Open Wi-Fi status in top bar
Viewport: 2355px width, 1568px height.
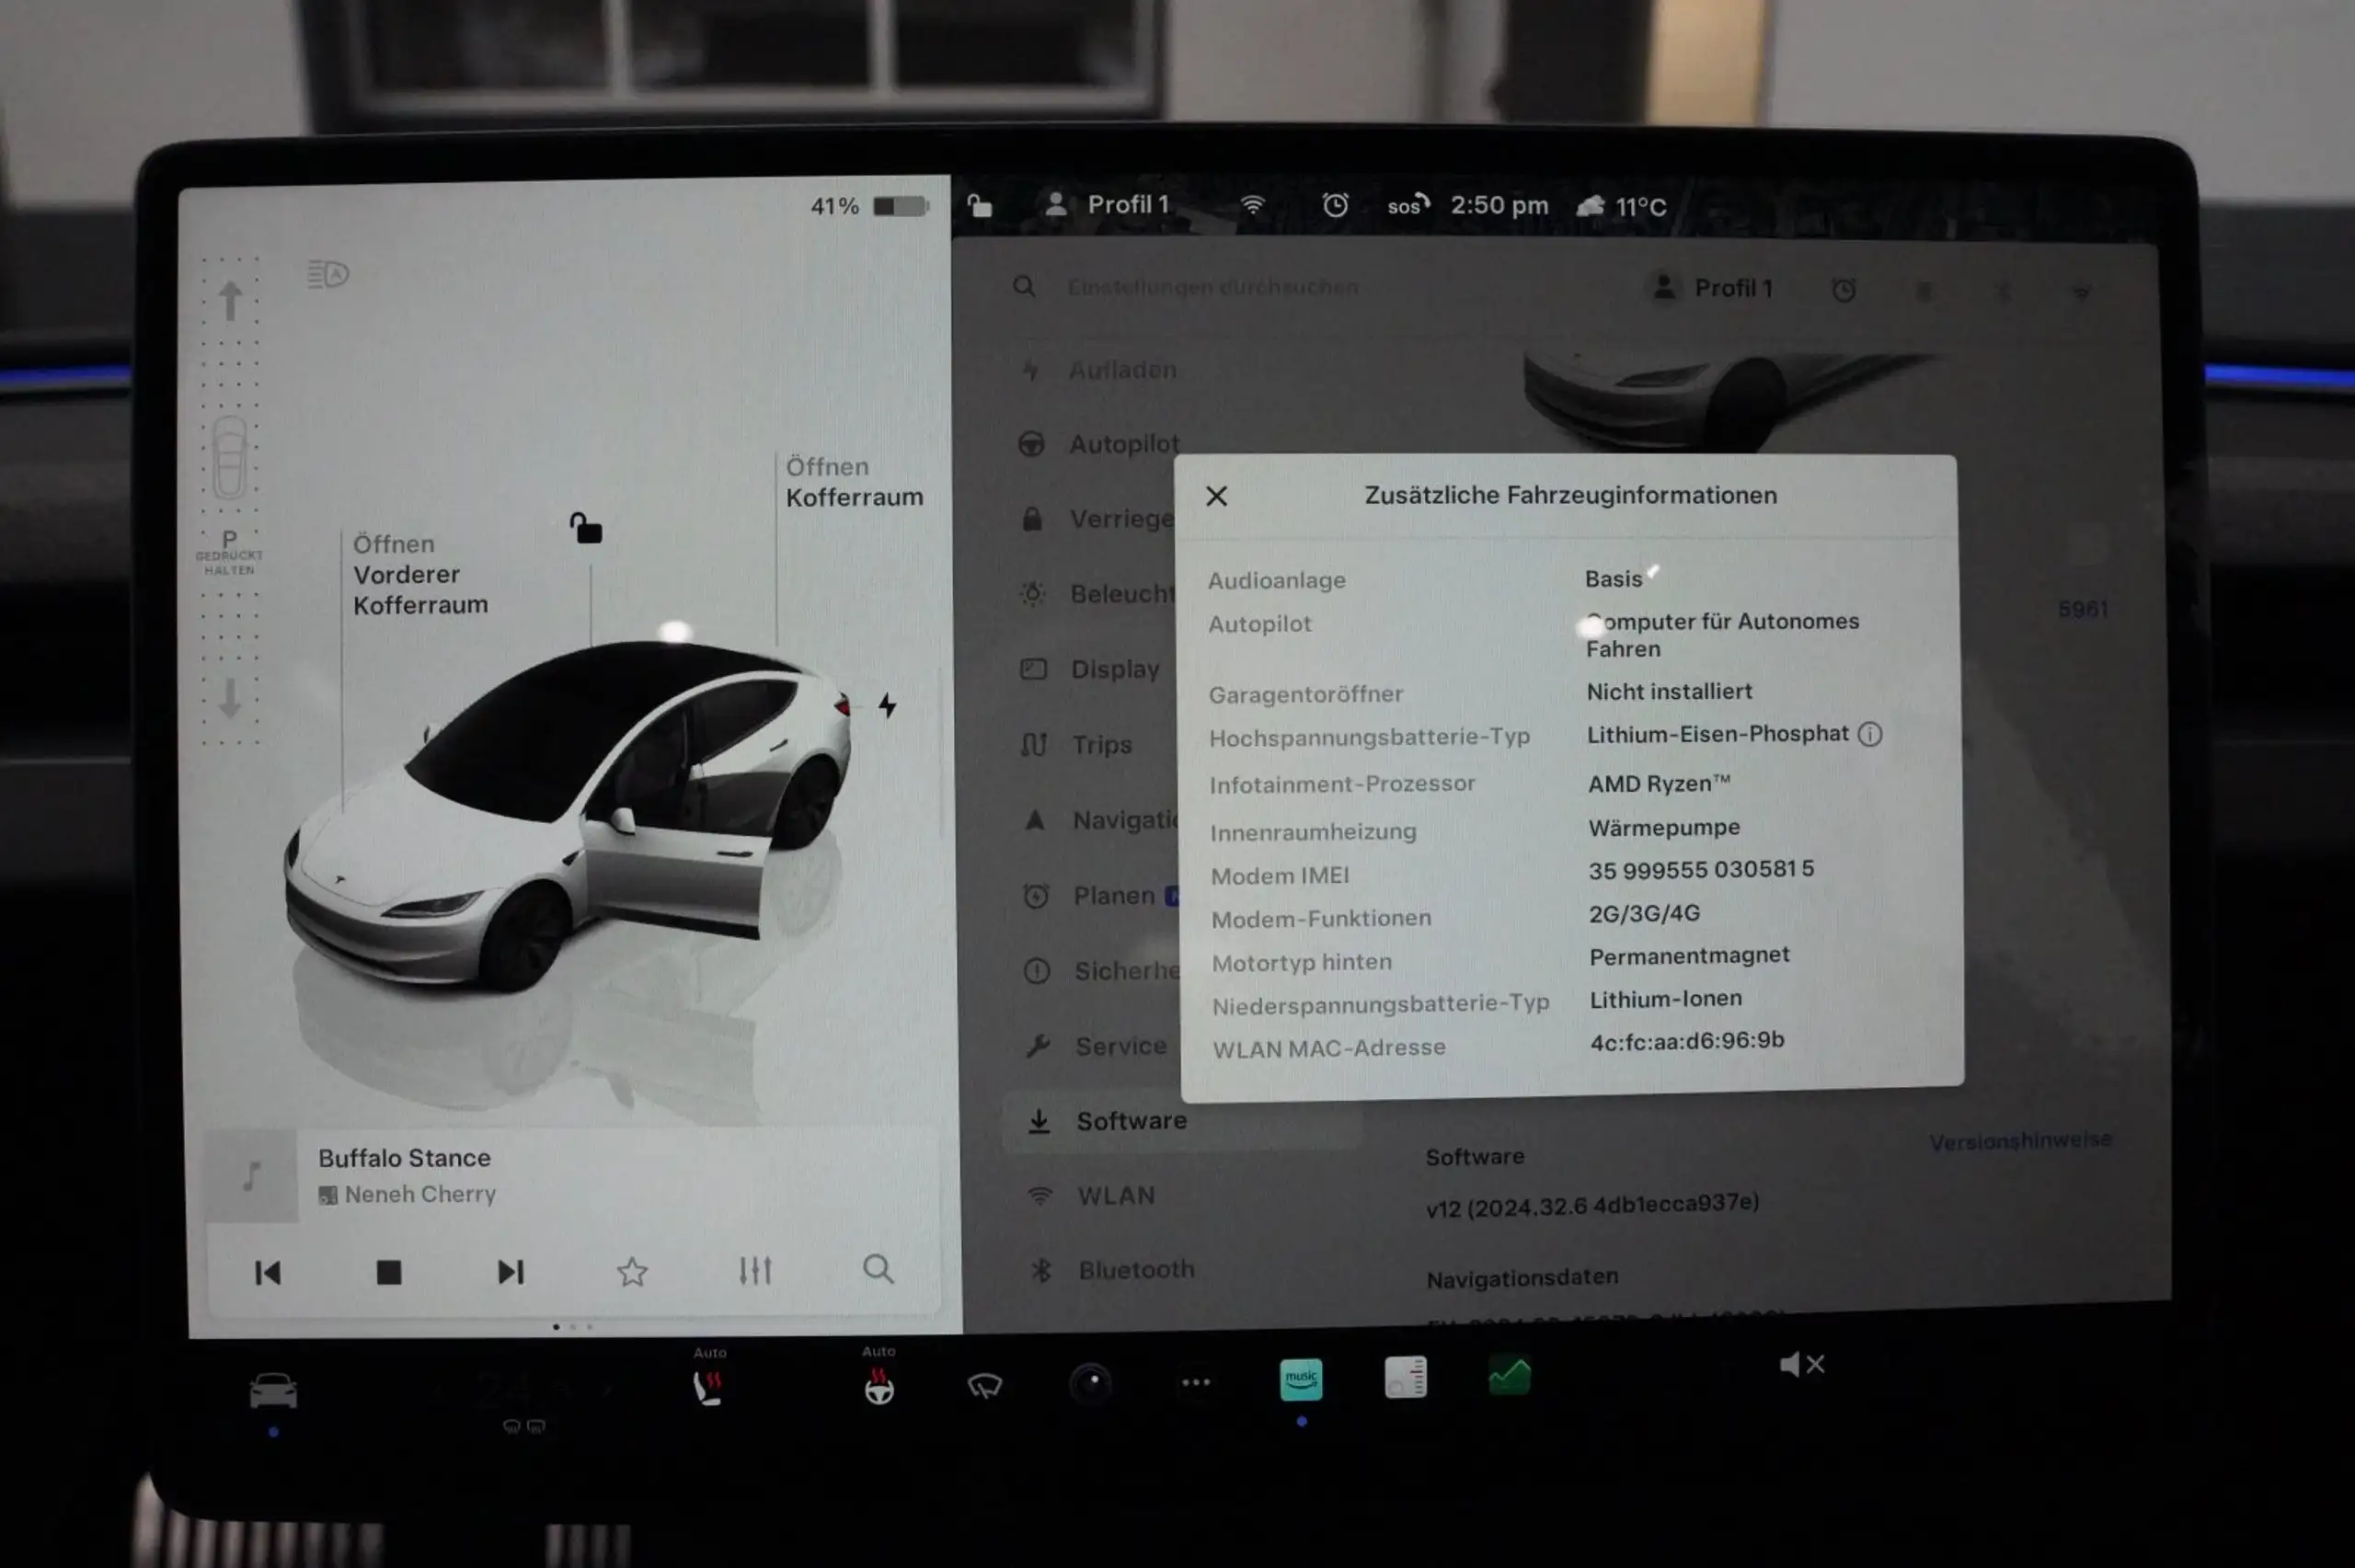[1253, 205]
